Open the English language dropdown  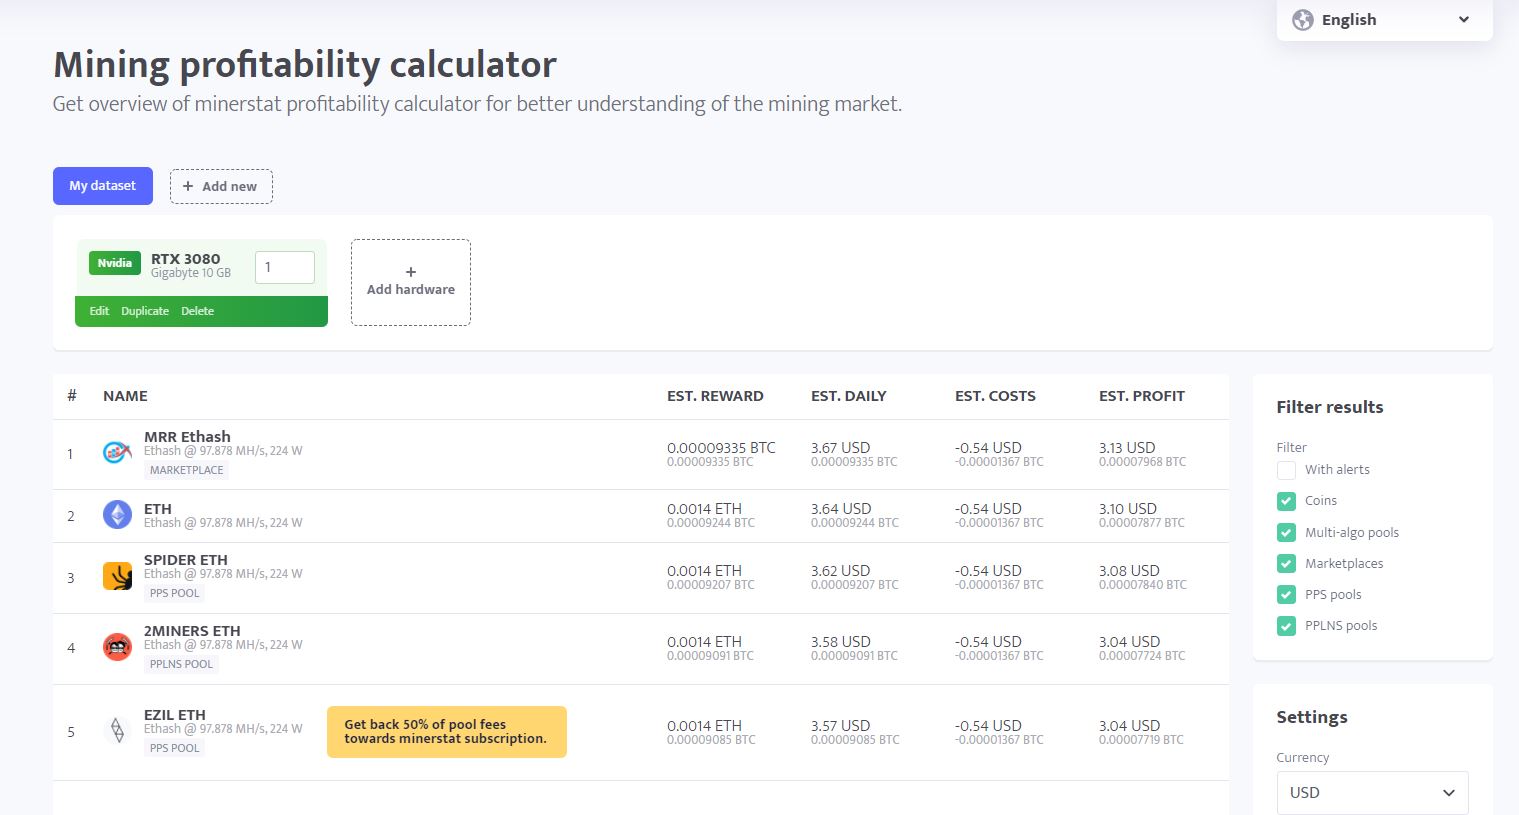1384,20
